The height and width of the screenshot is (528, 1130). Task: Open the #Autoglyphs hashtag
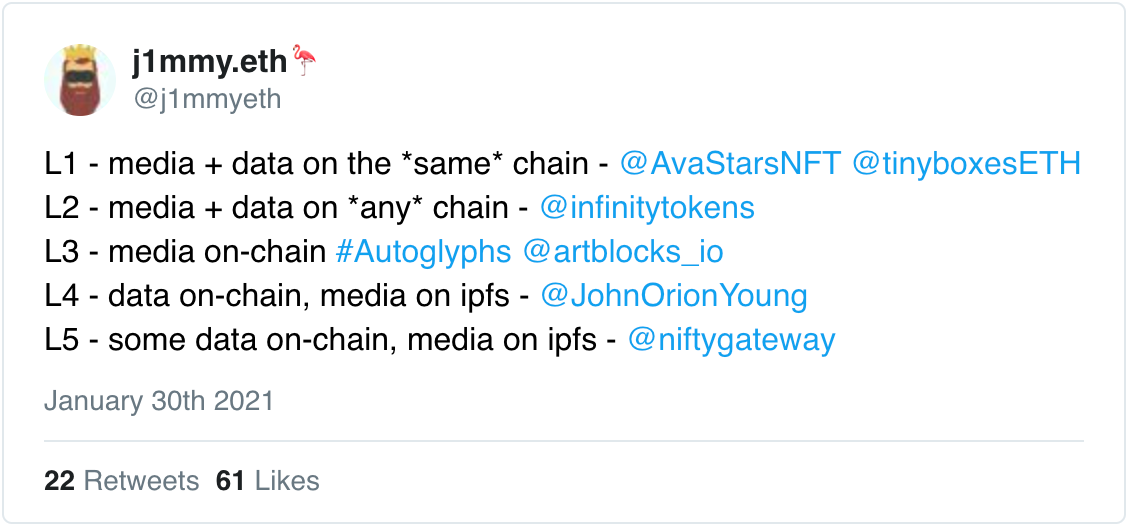click(423, 251)
